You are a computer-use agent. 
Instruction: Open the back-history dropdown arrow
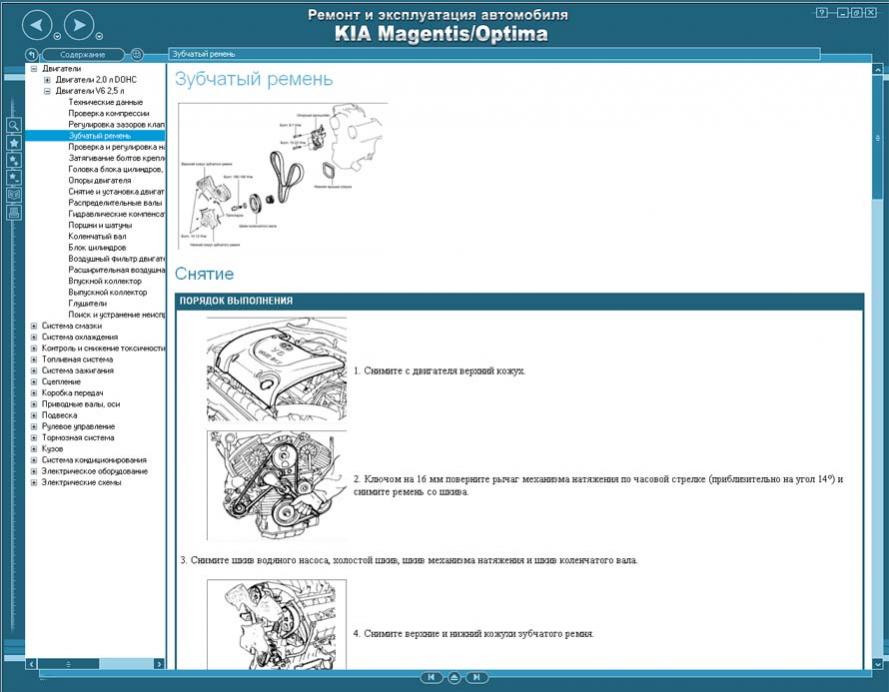point(57,36)
